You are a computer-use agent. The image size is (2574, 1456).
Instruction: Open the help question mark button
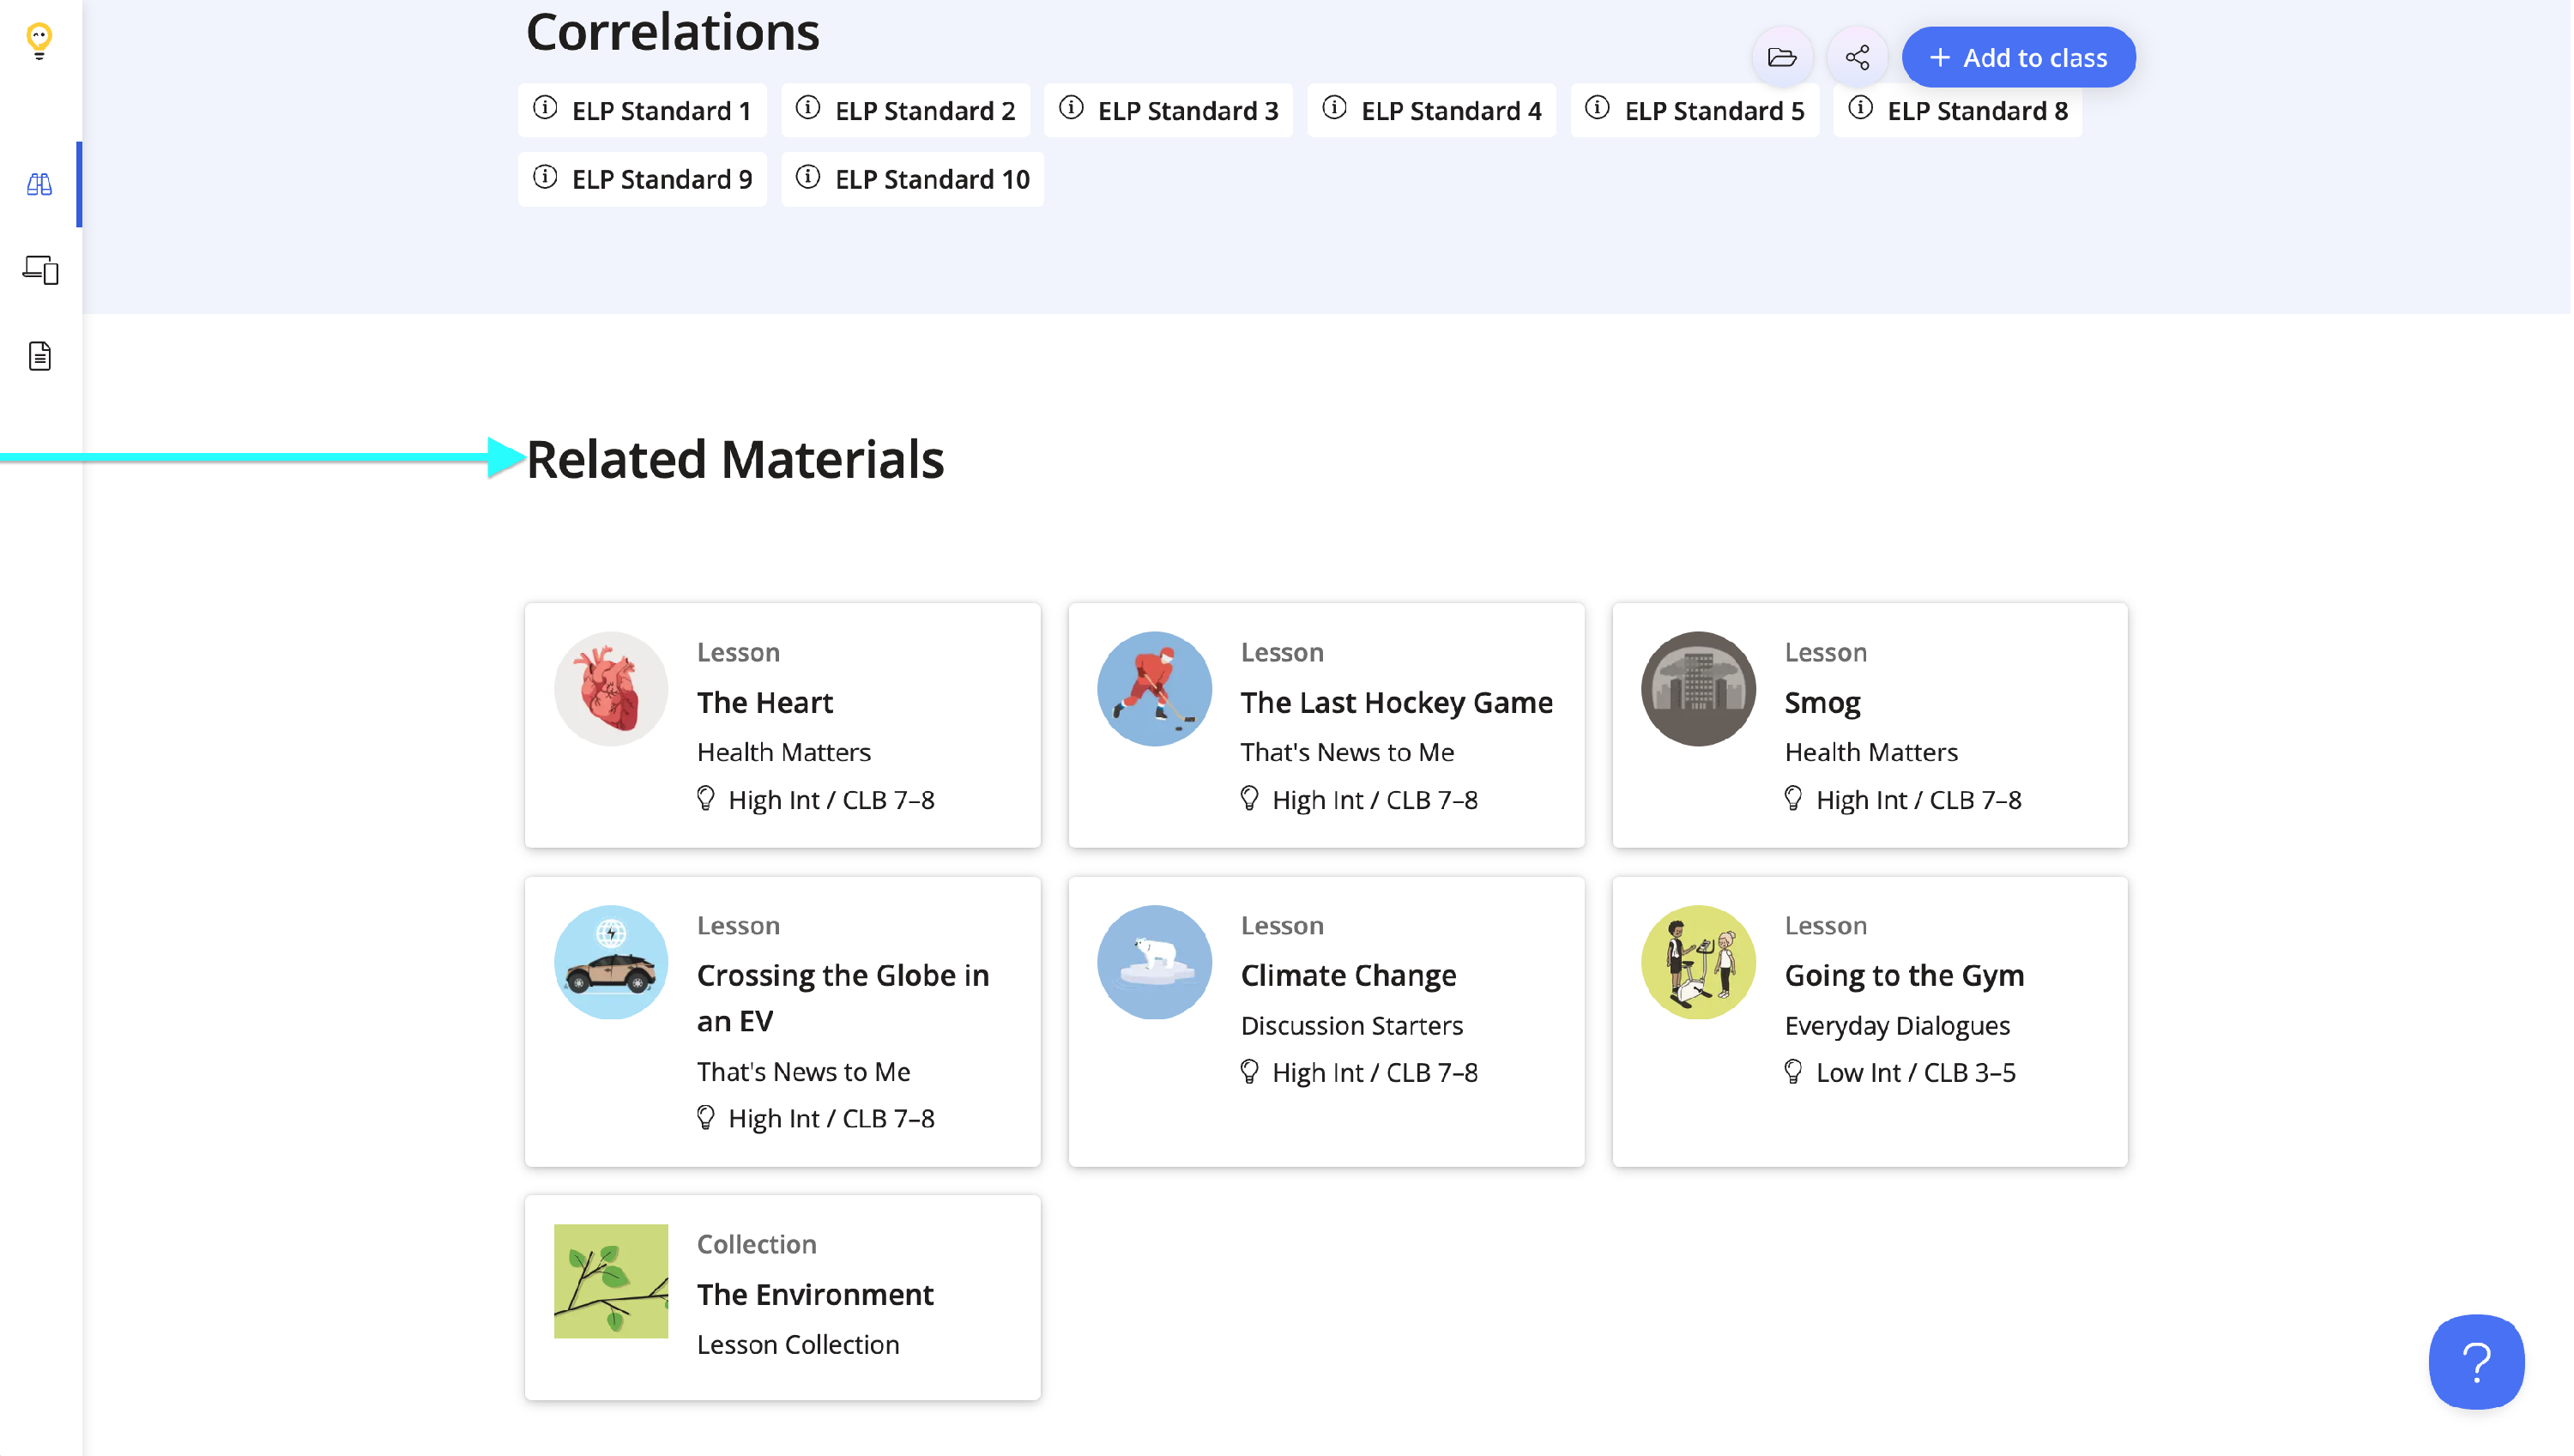point(2478,1362)
